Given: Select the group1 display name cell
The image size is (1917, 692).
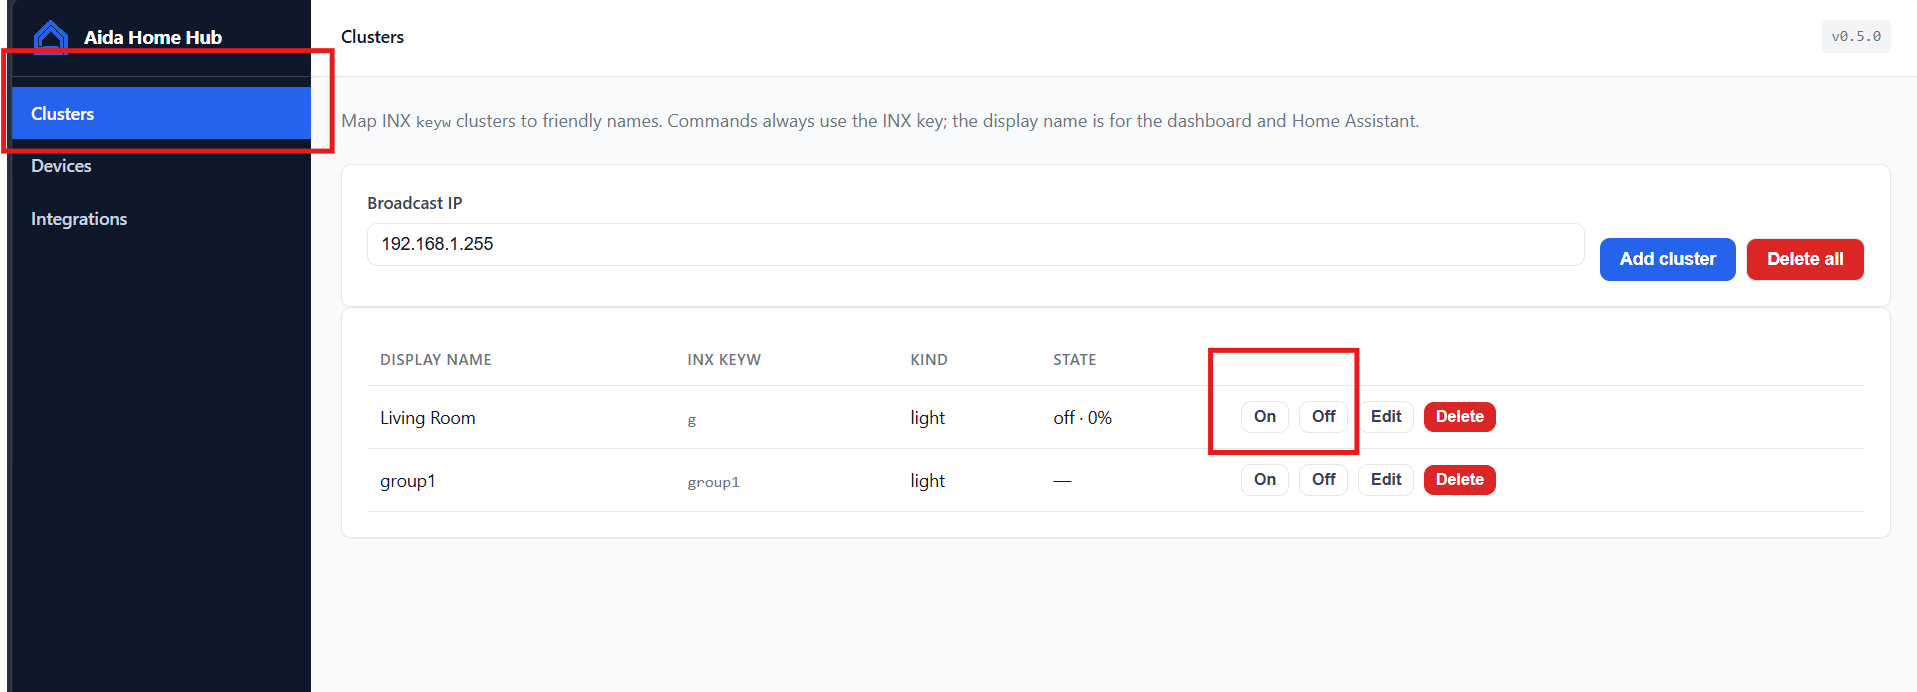Looking at the screenshot, I should pyautogui.click(x=407, y=481).
